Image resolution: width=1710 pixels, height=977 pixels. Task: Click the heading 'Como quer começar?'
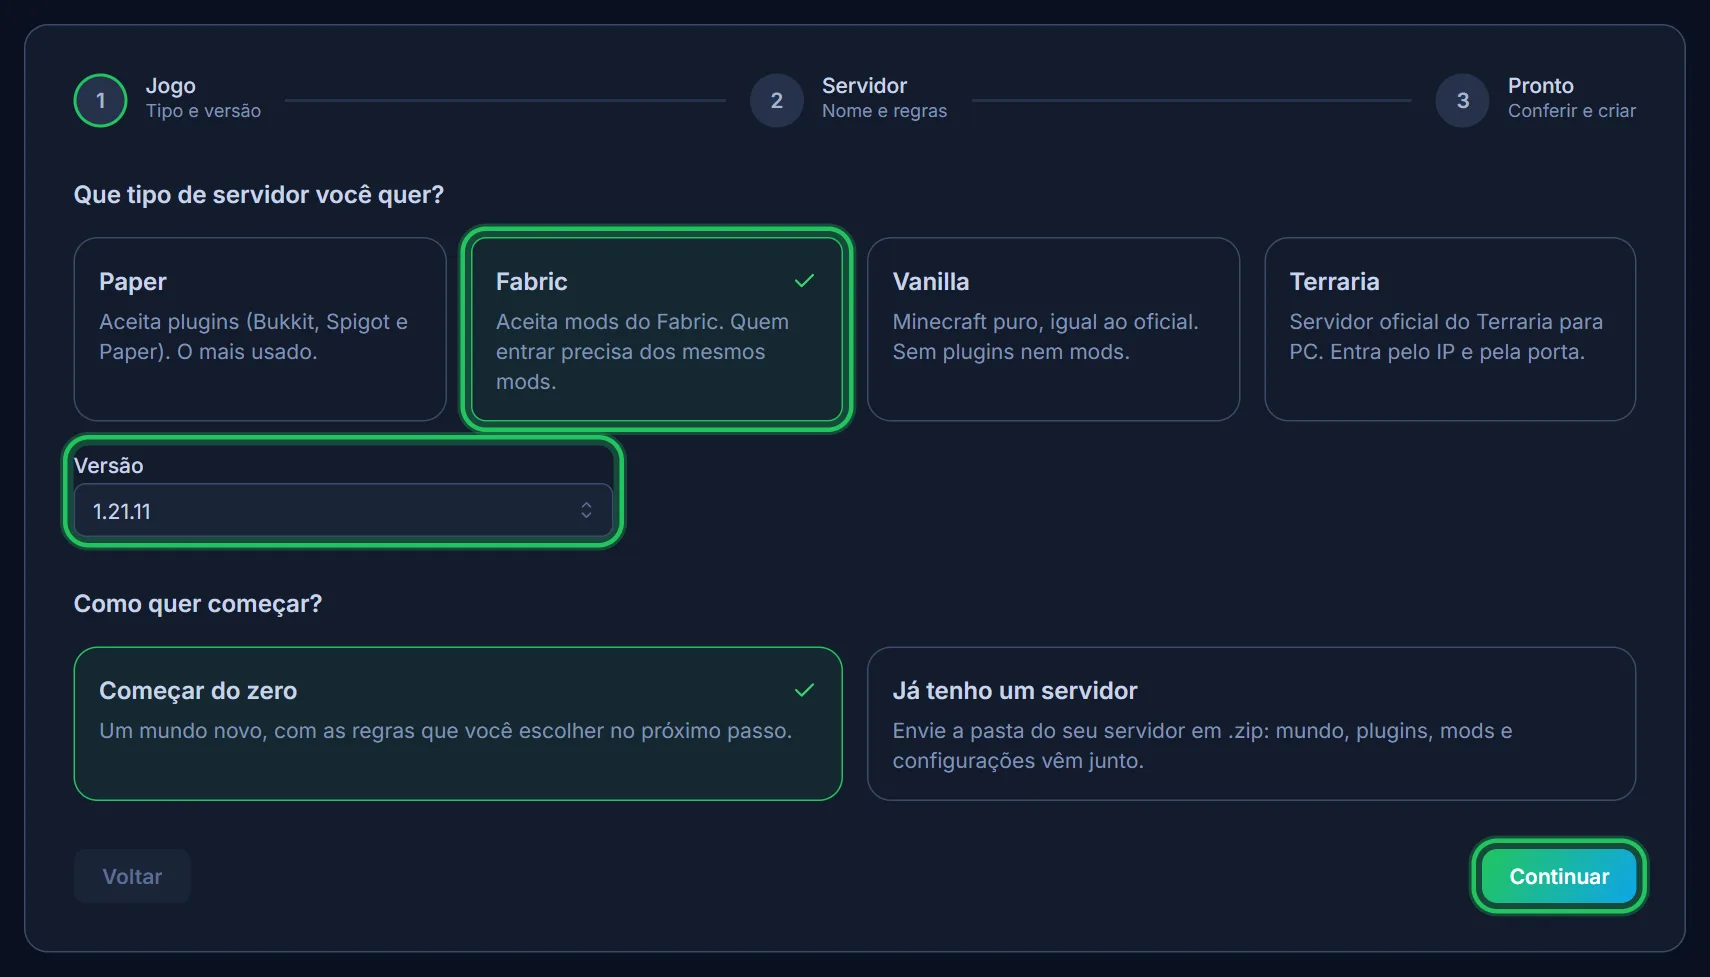198,604
